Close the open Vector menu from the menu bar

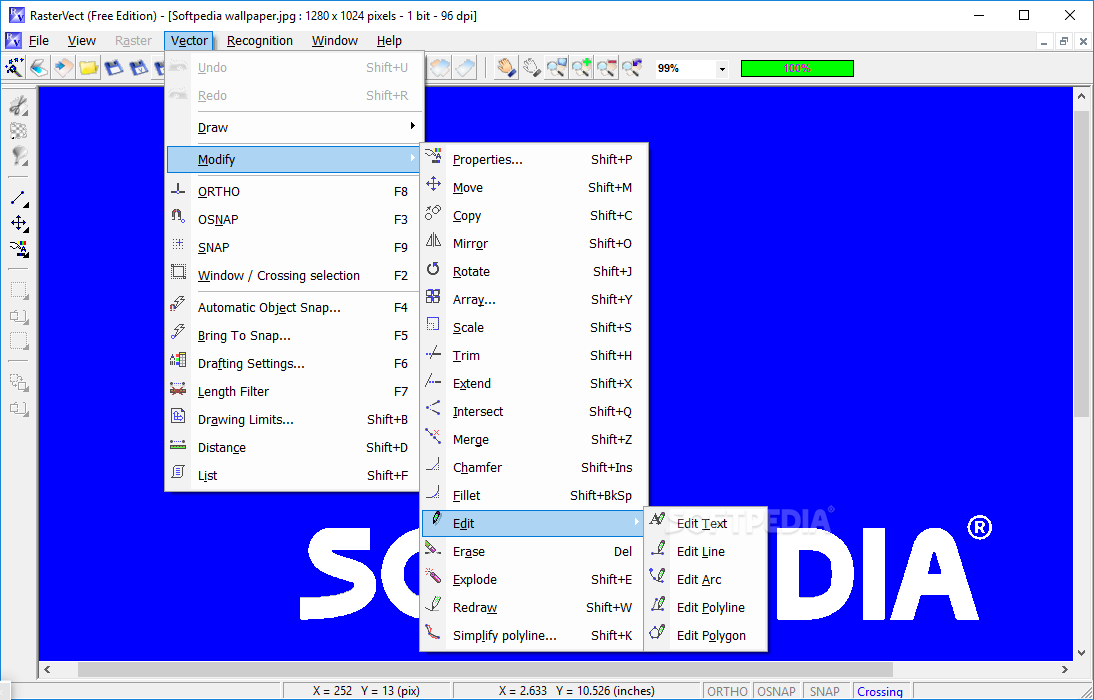189,40
